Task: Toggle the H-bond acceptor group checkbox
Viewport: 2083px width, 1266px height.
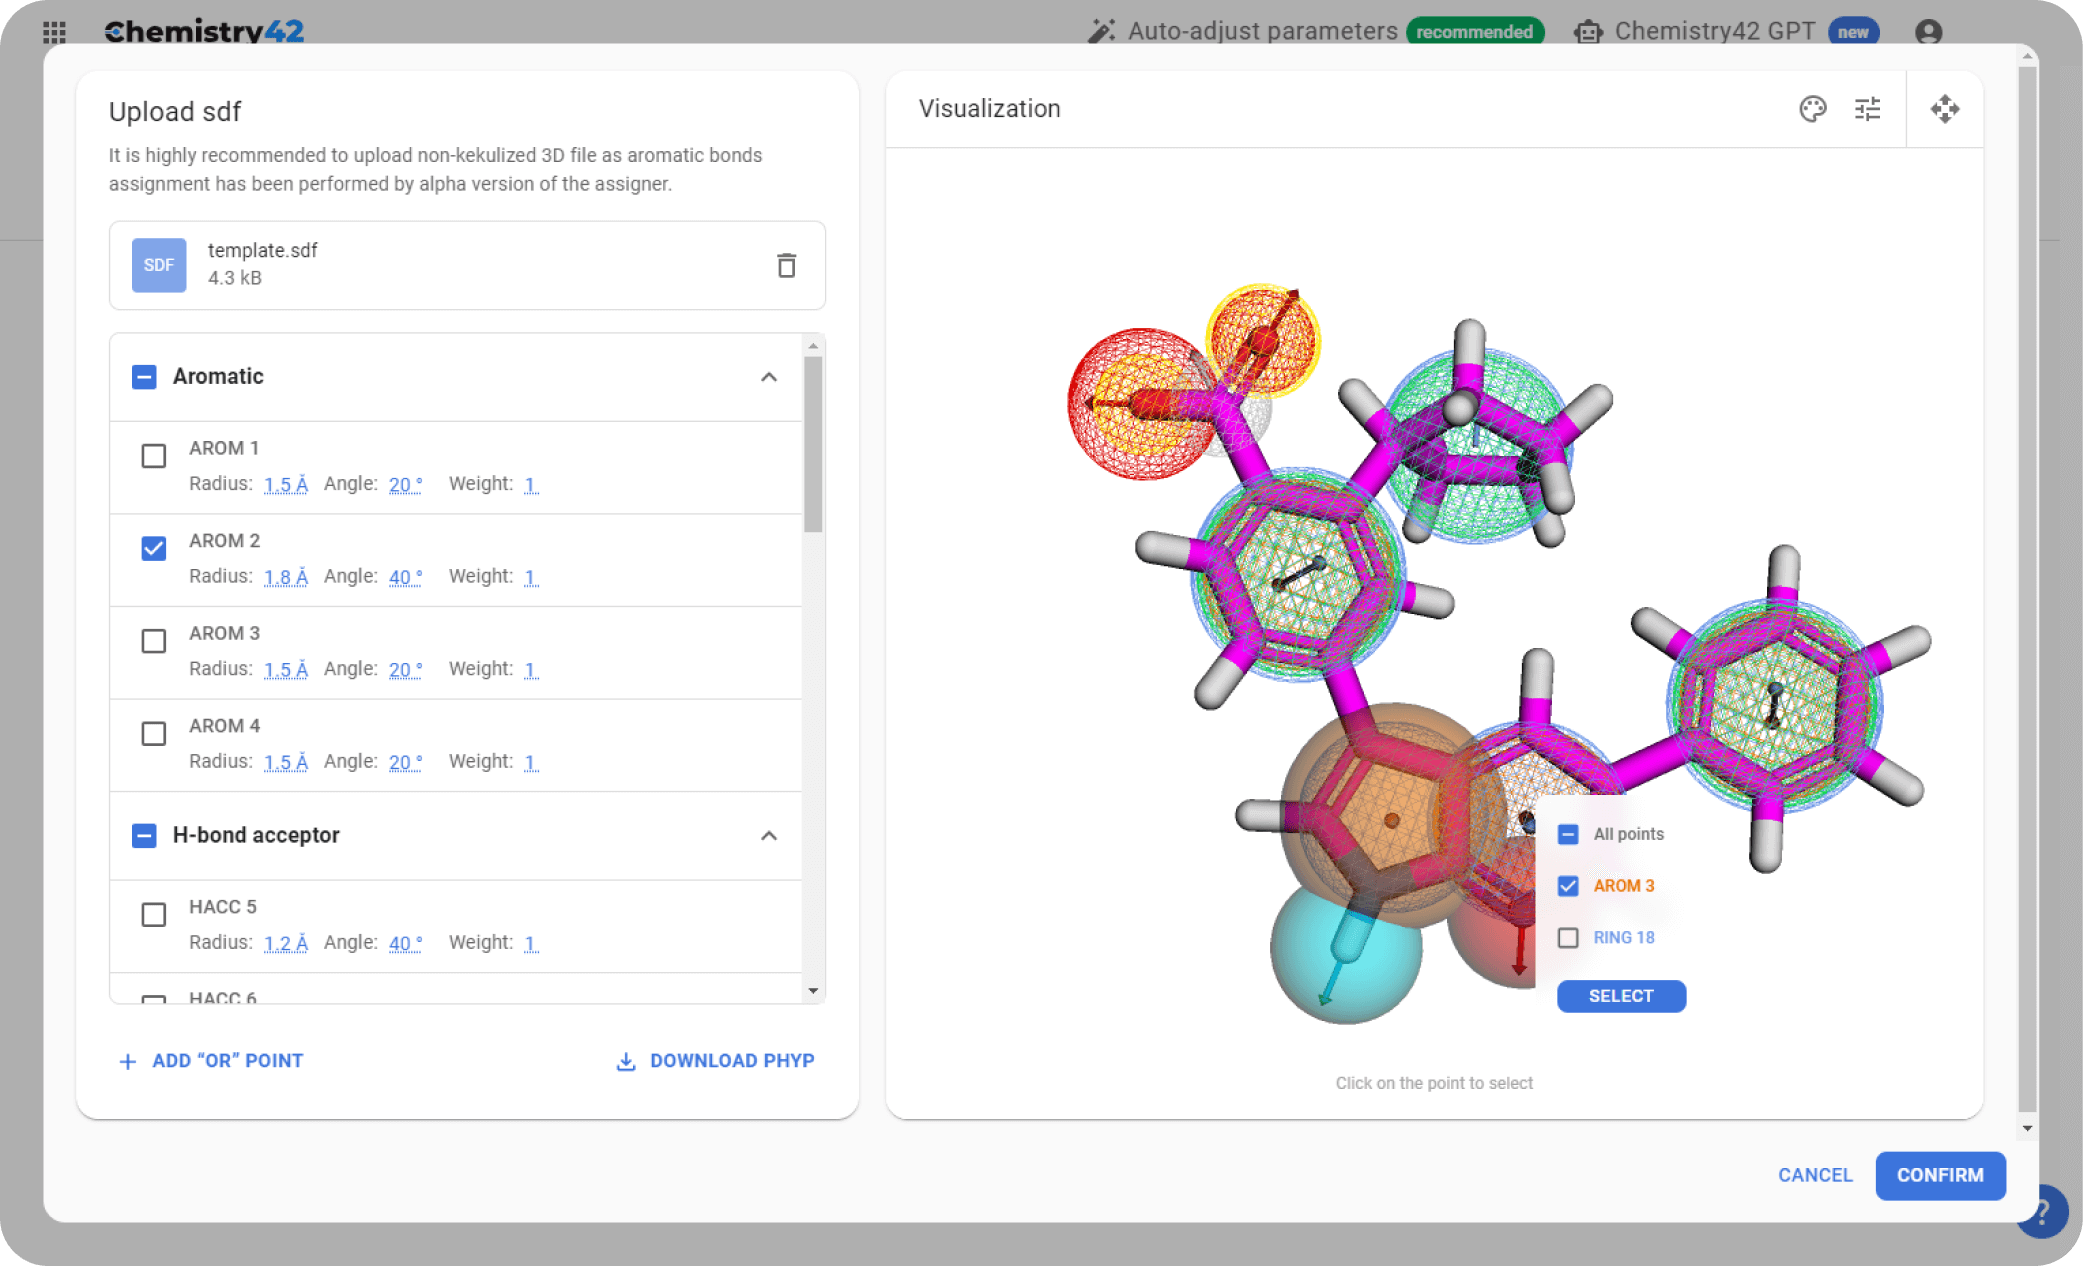Action: coord(144,836)
